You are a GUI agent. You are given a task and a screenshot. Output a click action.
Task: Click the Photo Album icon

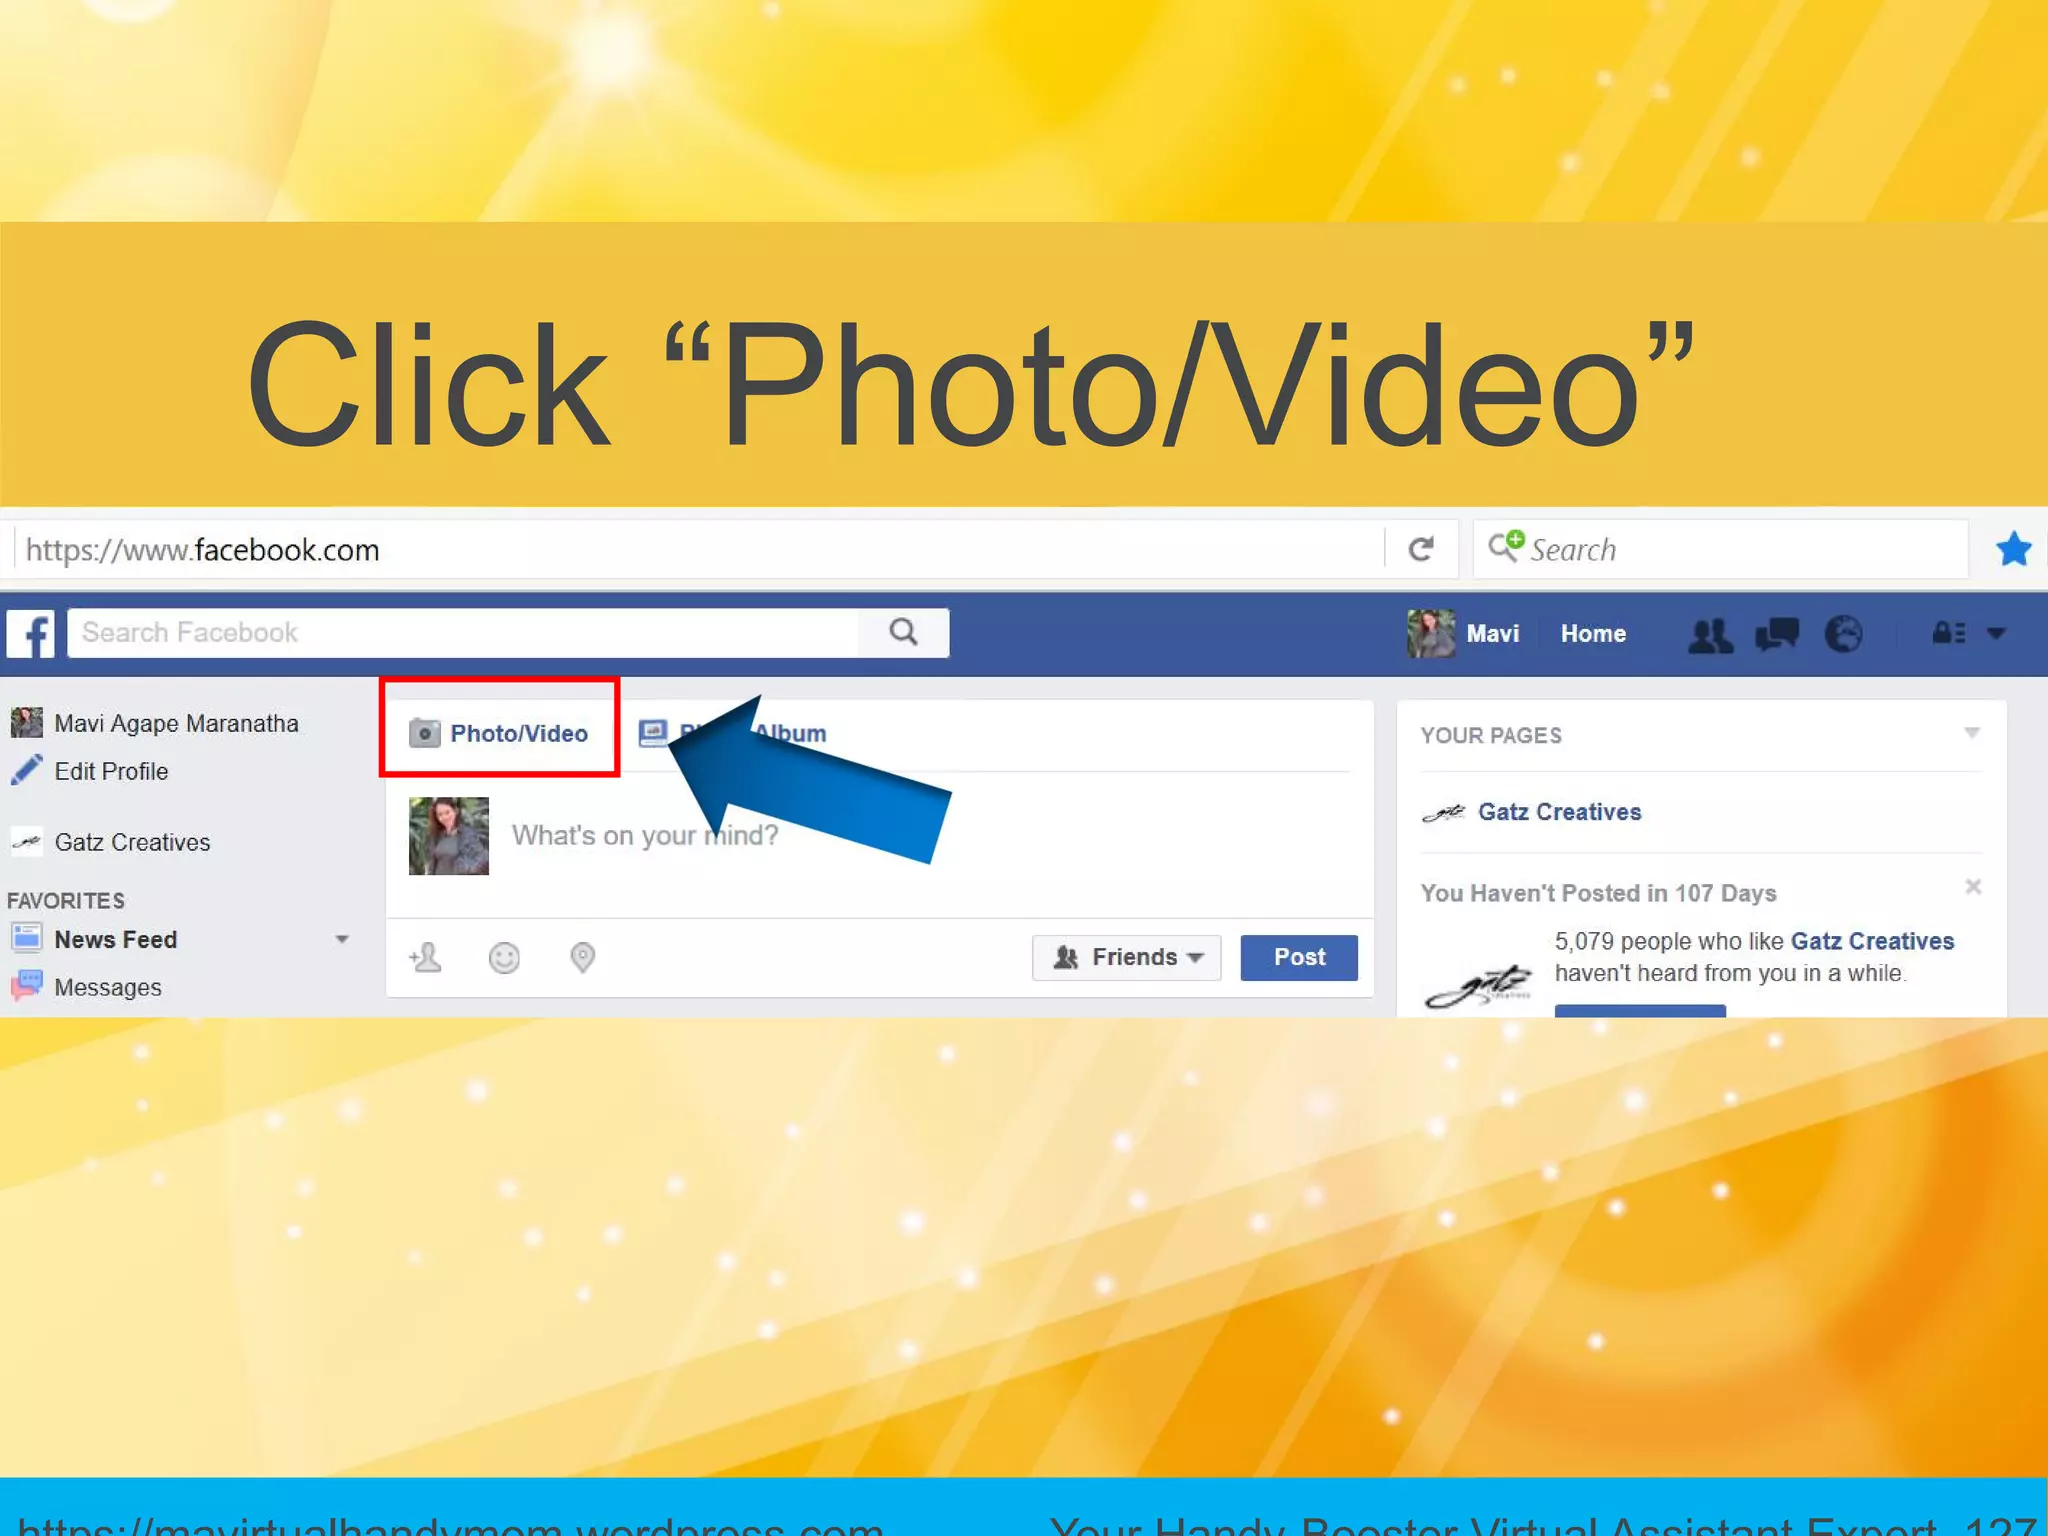tap(653, 732)
